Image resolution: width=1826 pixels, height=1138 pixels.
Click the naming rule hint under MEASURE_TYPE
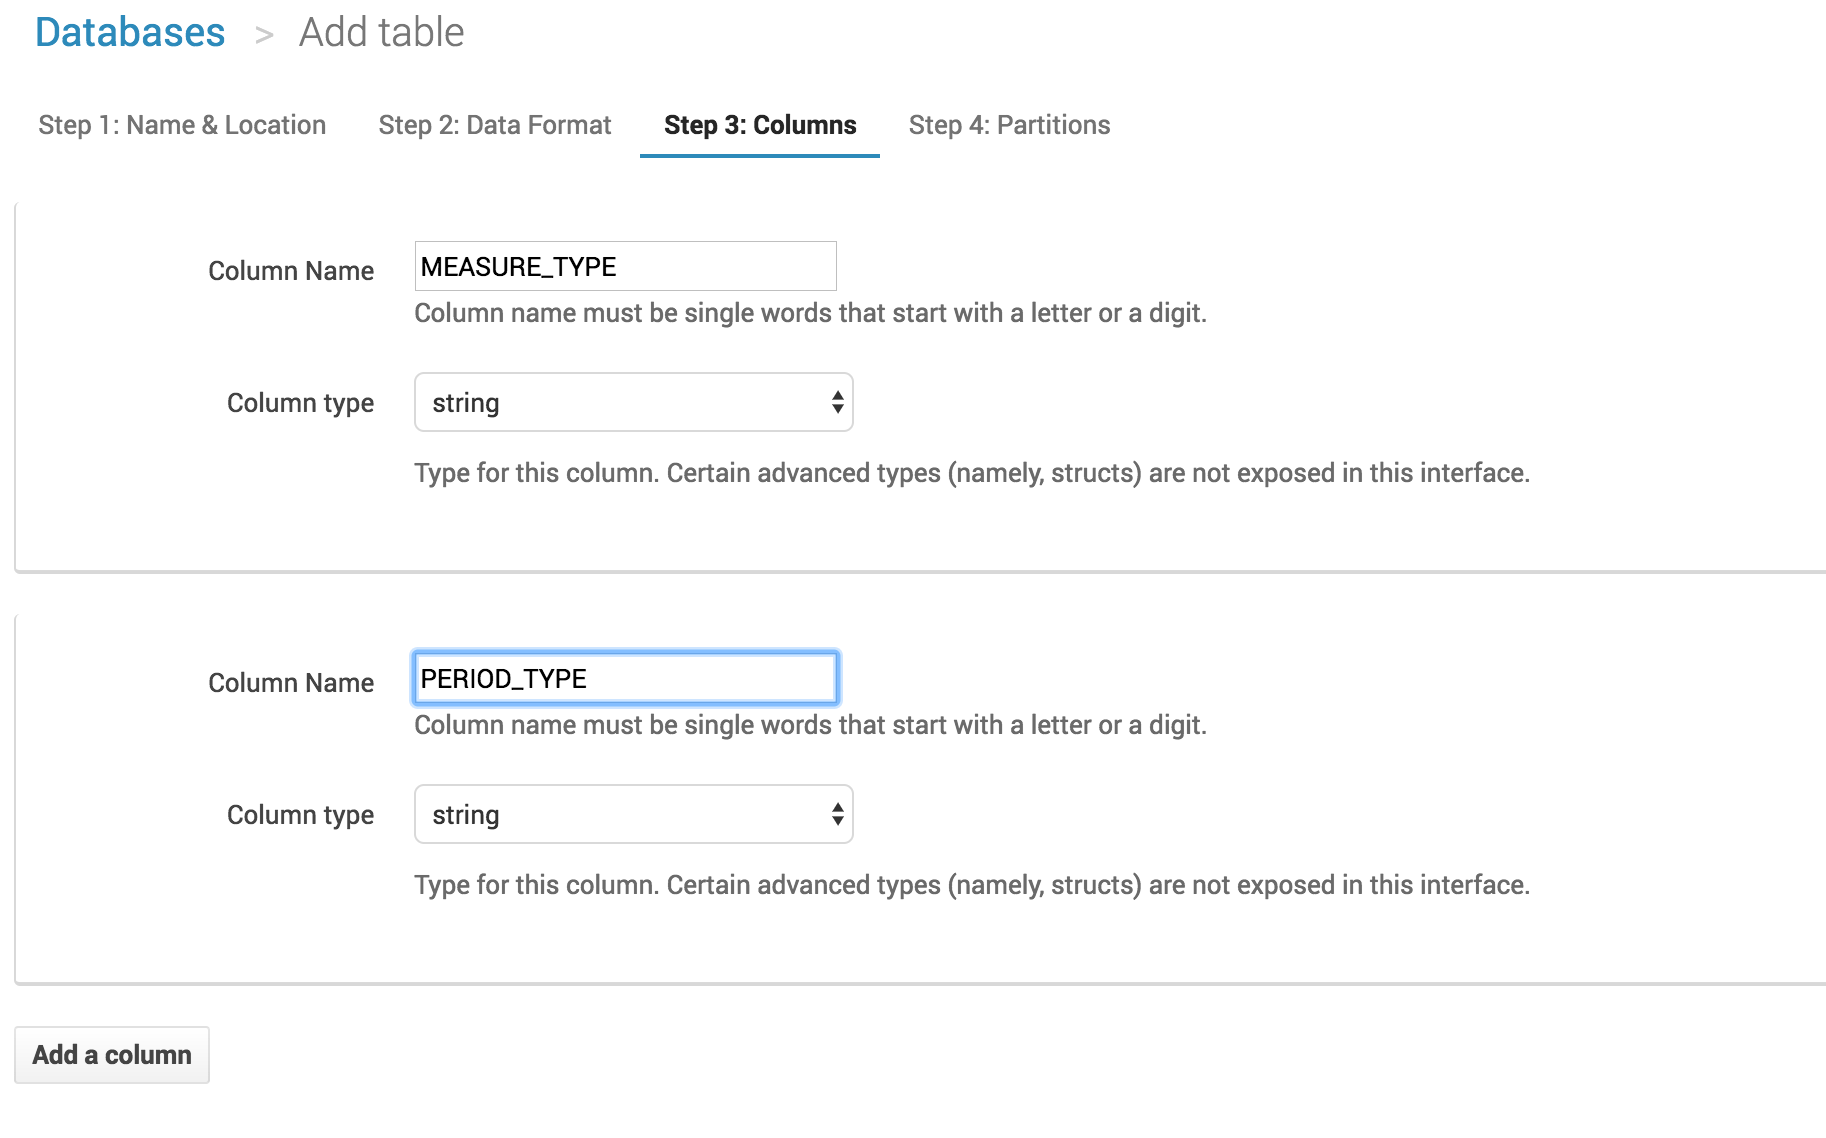tap(810, 313)
